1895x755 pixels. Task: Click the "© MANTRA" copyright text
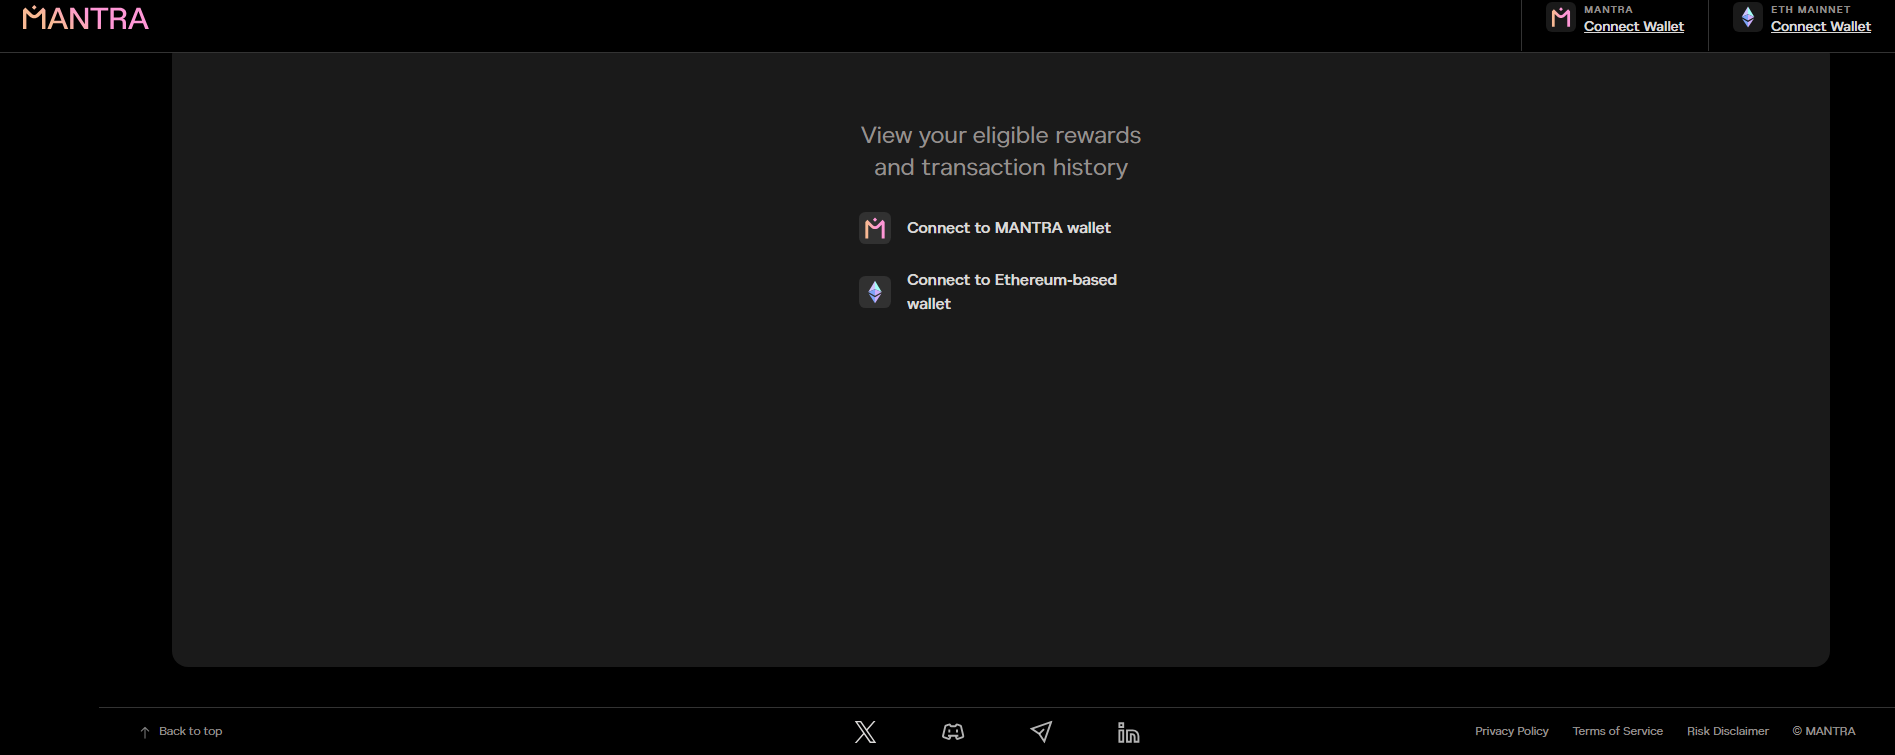(1823, 732)
